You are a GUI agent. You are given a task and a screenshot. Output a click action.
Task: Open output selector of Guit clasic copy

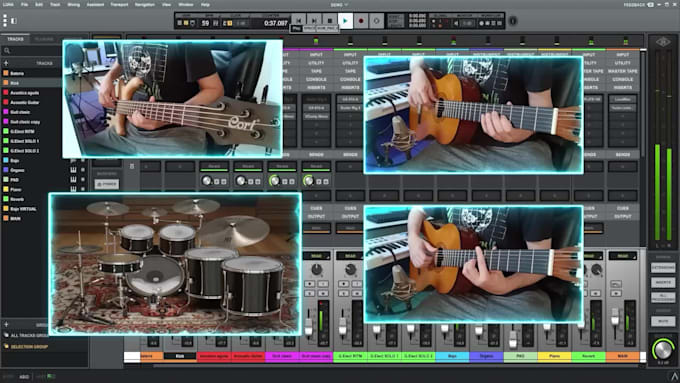pyautogui.click(x=316, y=228)
